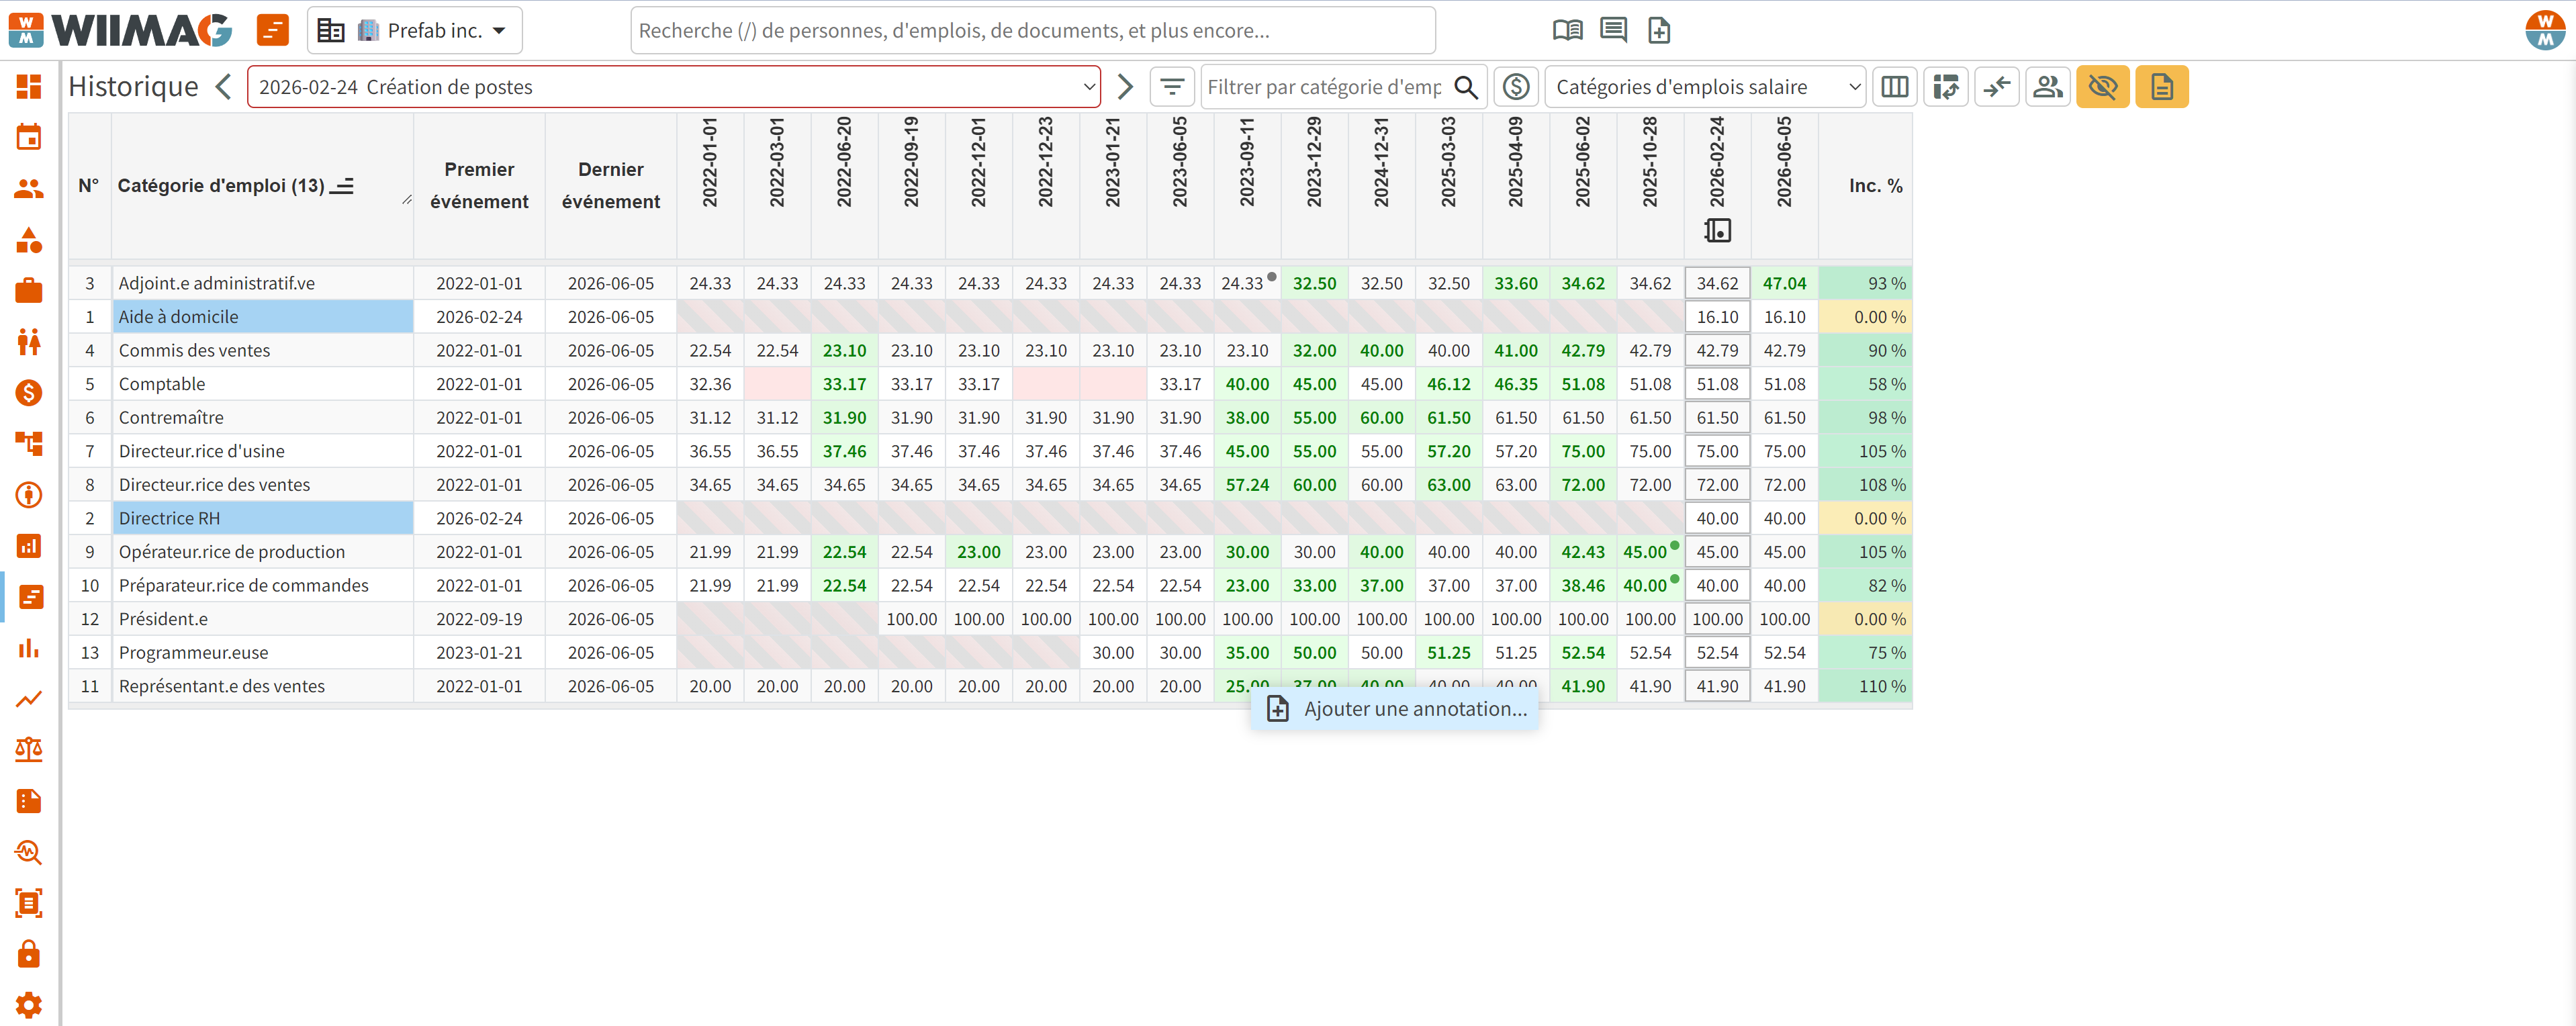This screenshot has width=2576, height=1026.
Task: Open the balance scale equity icon in the sidebar
Action: [x=29, y=749]
